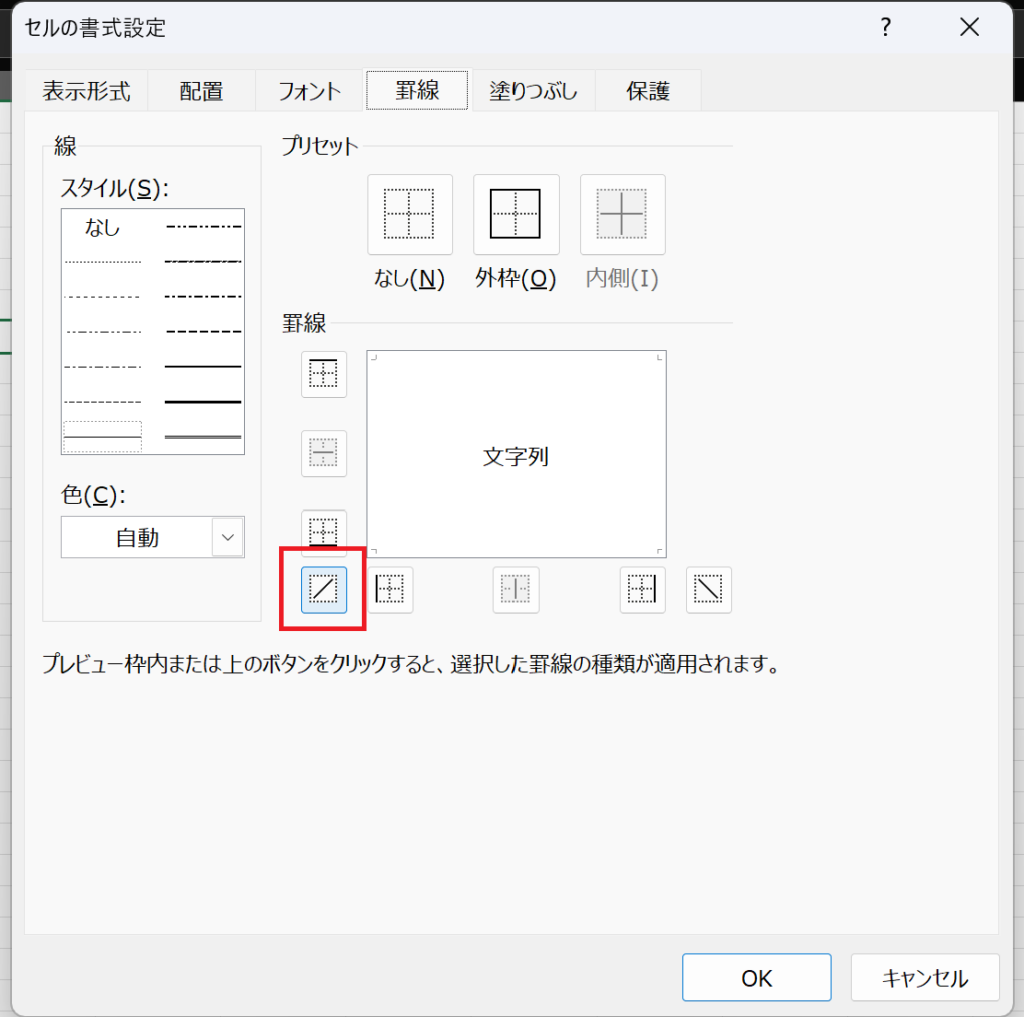The height and width of the screenshot is (1017, 1024).
Task: Choose the double line border style
Action: click(x=203, y=437)
